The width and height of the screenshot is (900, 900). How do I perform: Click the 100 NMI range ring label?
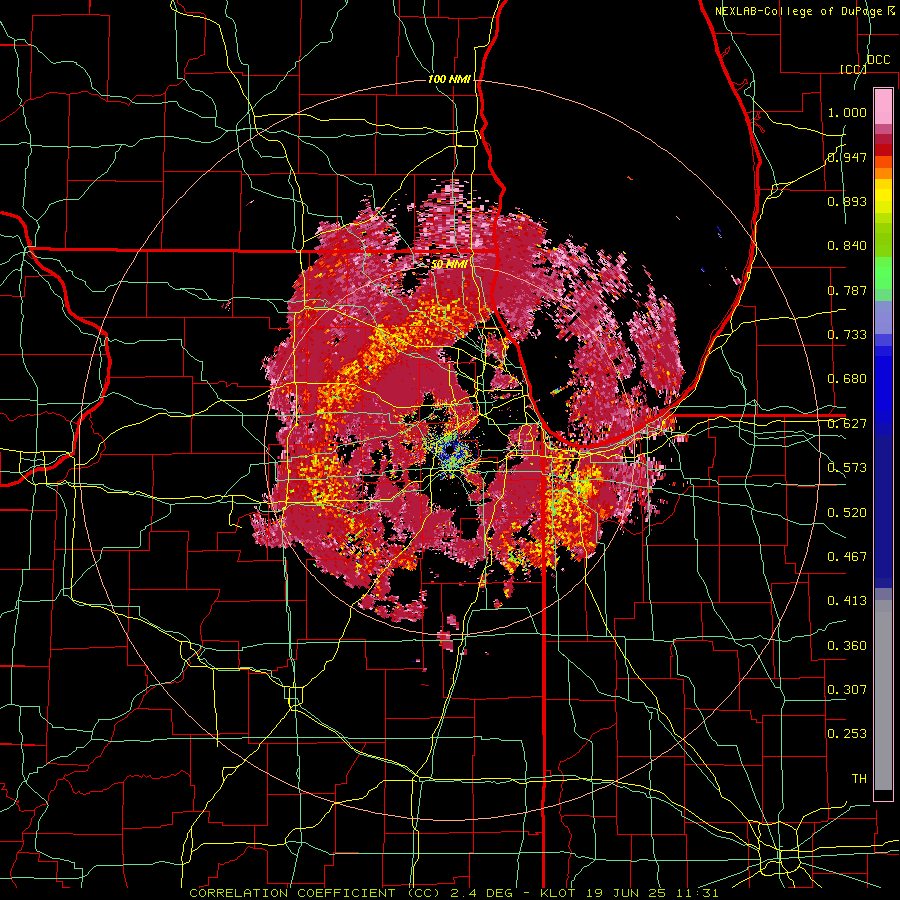point(449,79)
